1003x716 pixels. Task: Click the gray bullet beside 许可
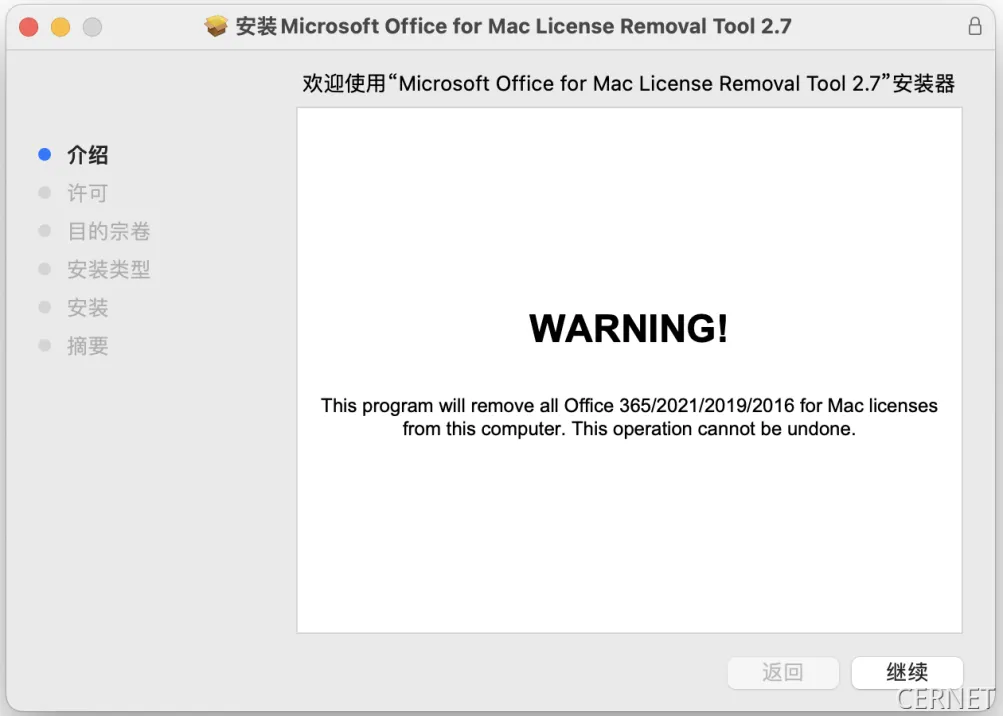44,193
